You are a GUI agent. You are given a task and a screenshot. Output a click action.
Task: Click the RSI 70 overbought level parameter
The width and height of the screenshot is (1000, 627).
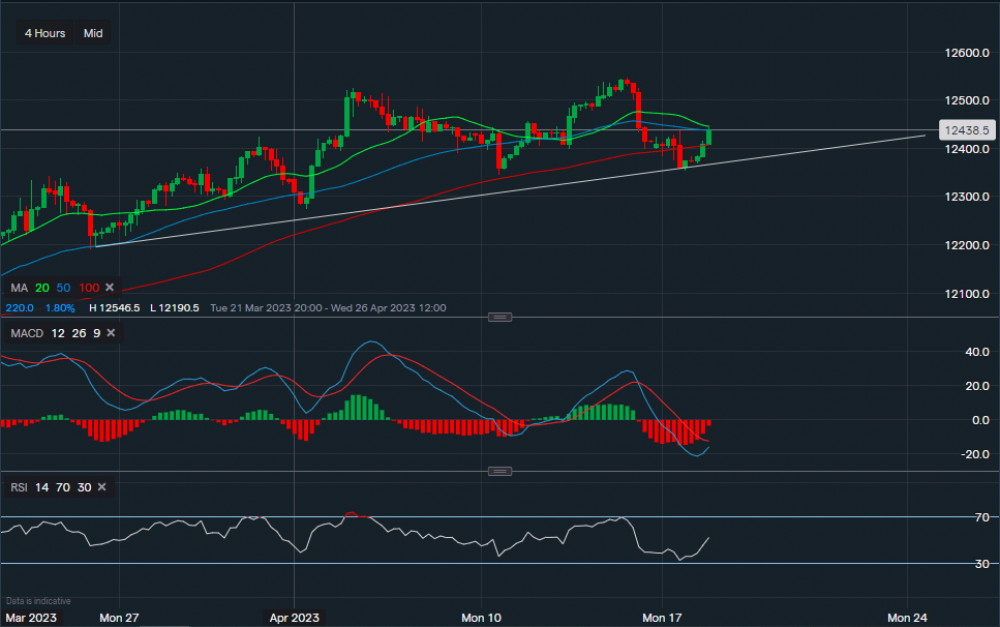[65, 487]
